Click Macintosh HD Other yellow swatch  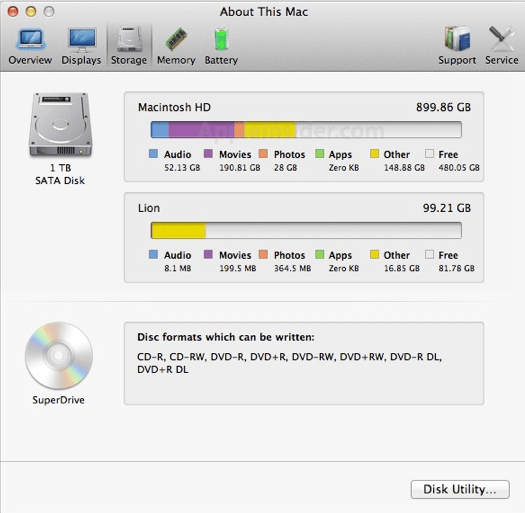(374, 154)
